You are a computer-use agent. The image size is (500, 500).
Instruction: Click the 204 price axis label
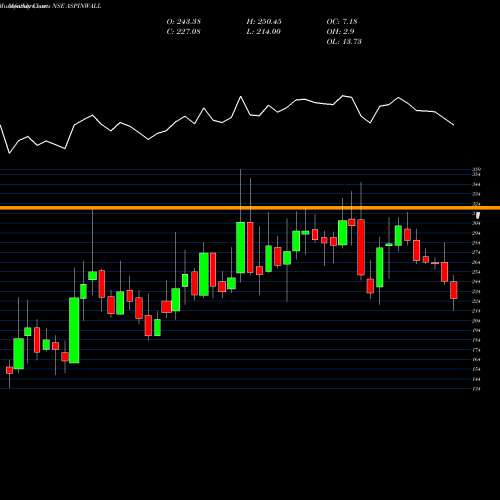coord(476,321)
